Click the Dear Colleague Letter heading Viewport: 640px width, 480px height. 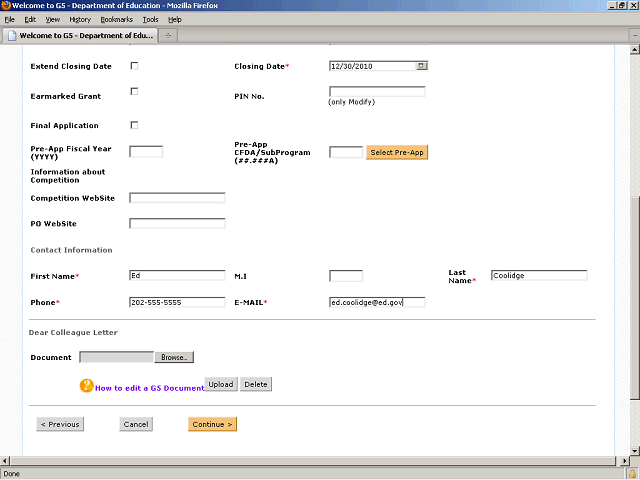pyautogui.click(x=73, y=333)
